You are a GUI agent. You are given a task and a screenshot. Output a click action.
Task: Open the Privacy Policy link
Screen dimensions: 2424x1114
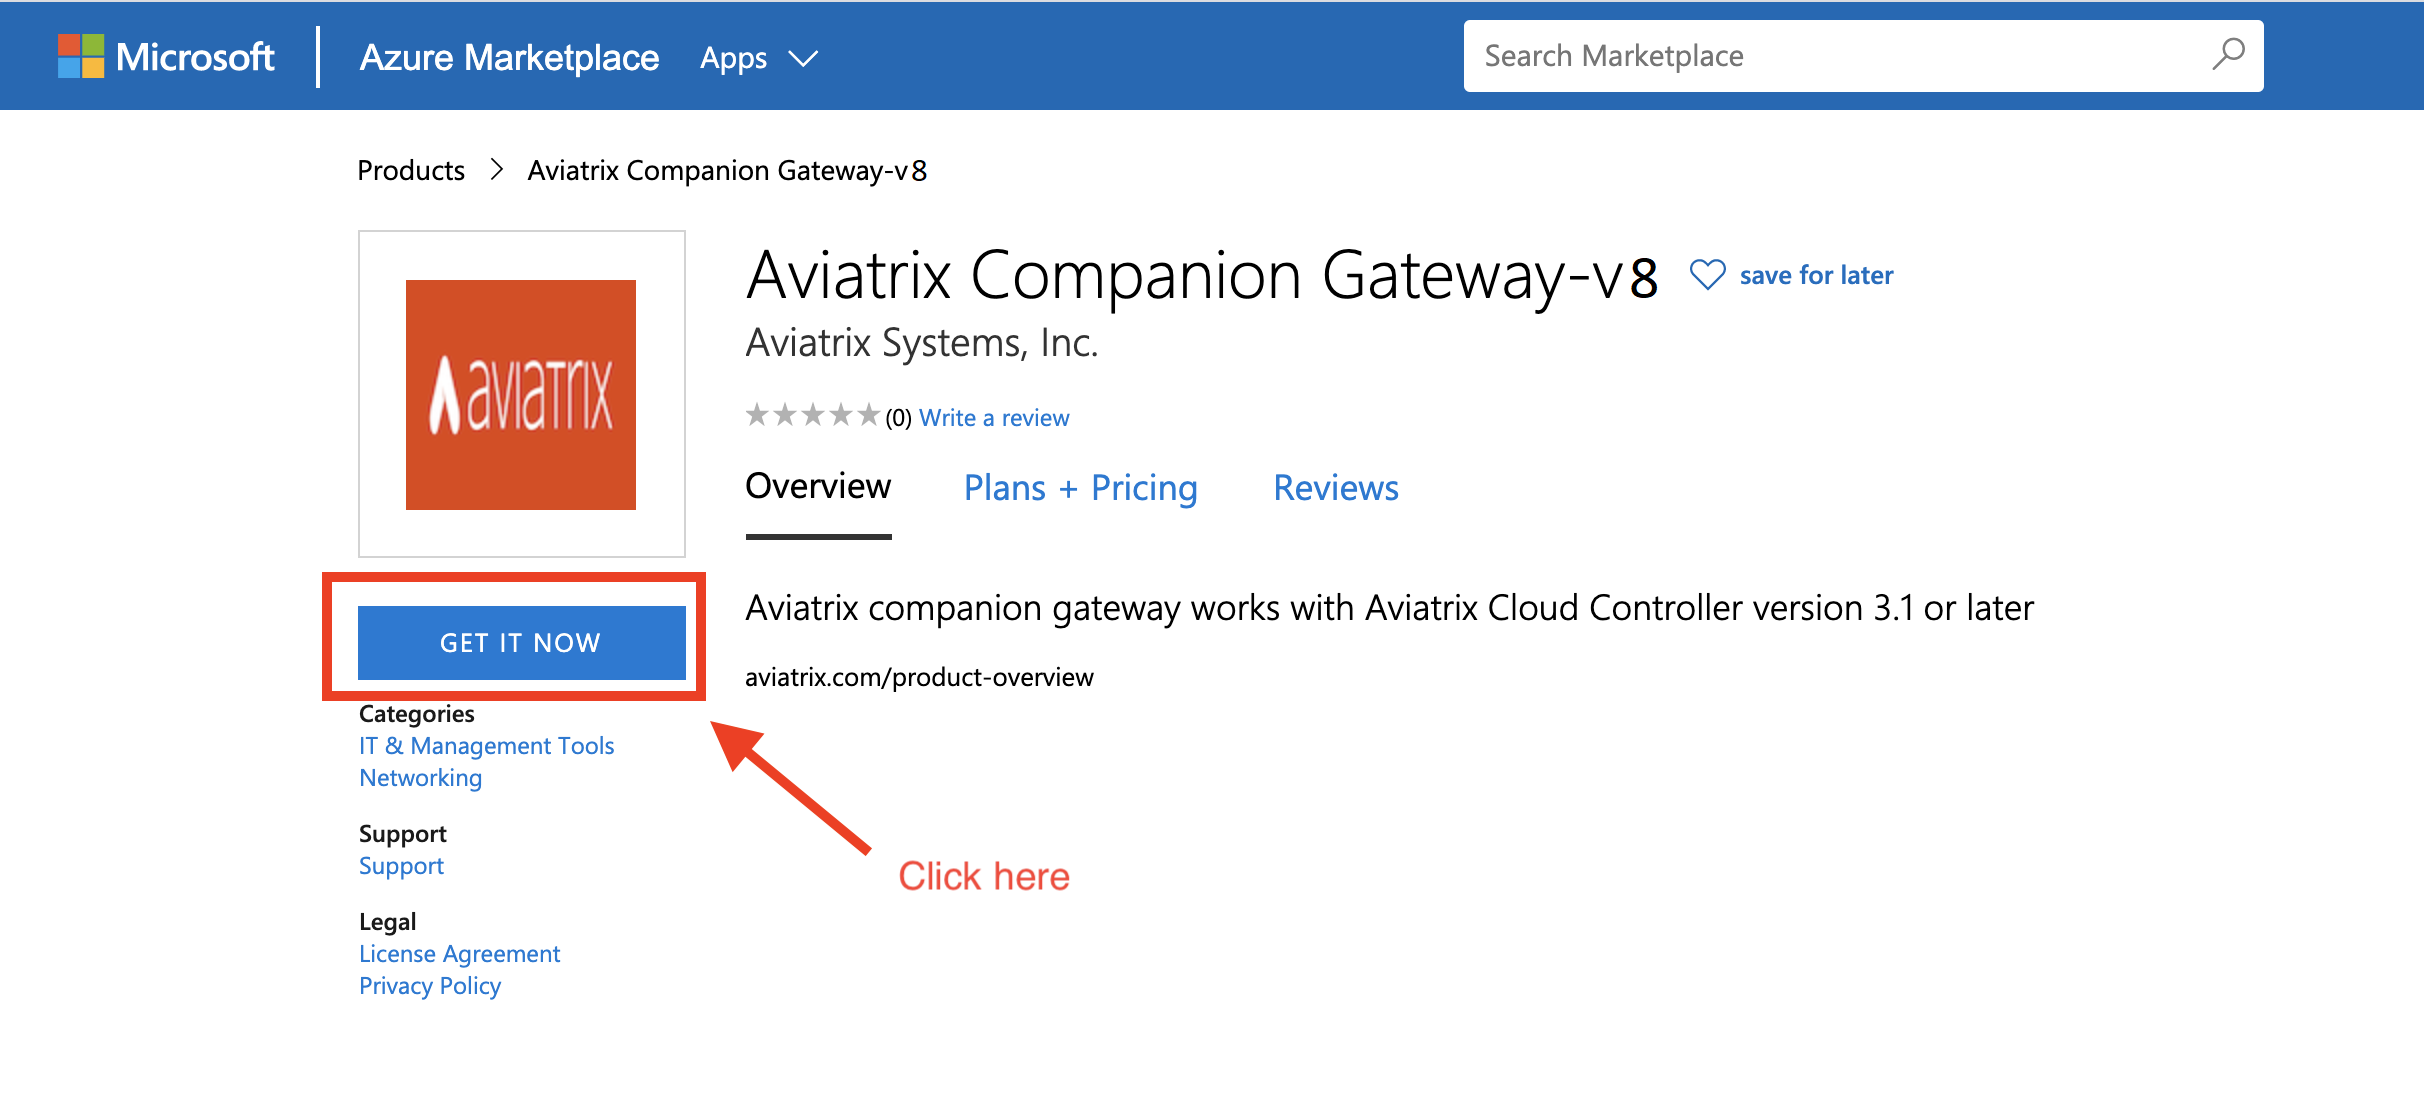[430, 985]
